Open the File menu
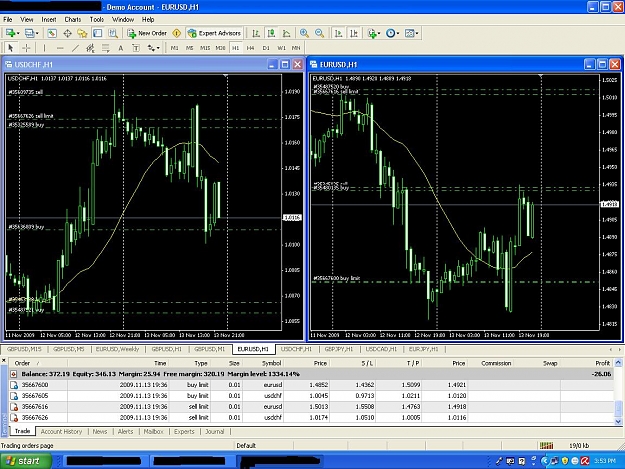The image size is (625, 469). pyautogui.click(x=8, y=20)
